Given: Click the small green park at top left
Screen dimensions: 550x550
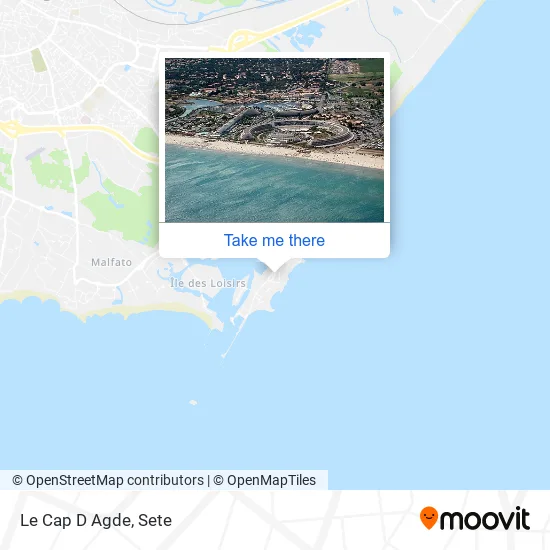Looking at the screenshot, I should click(39, 60).
